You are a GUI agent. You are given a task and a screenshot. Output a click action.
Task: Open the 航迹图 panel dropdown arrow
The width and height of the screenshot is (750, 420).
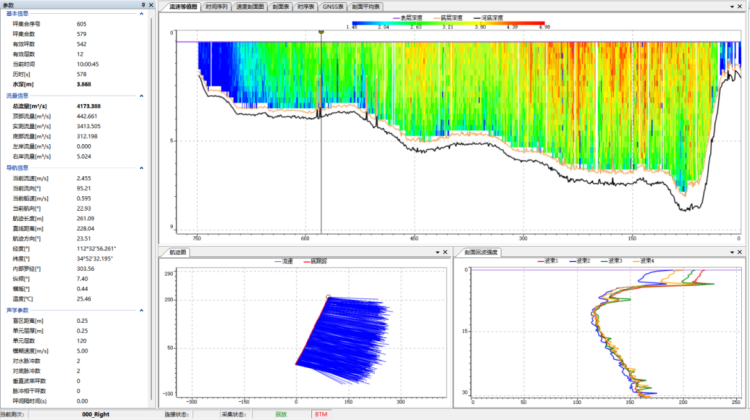[x=437, y=252]
